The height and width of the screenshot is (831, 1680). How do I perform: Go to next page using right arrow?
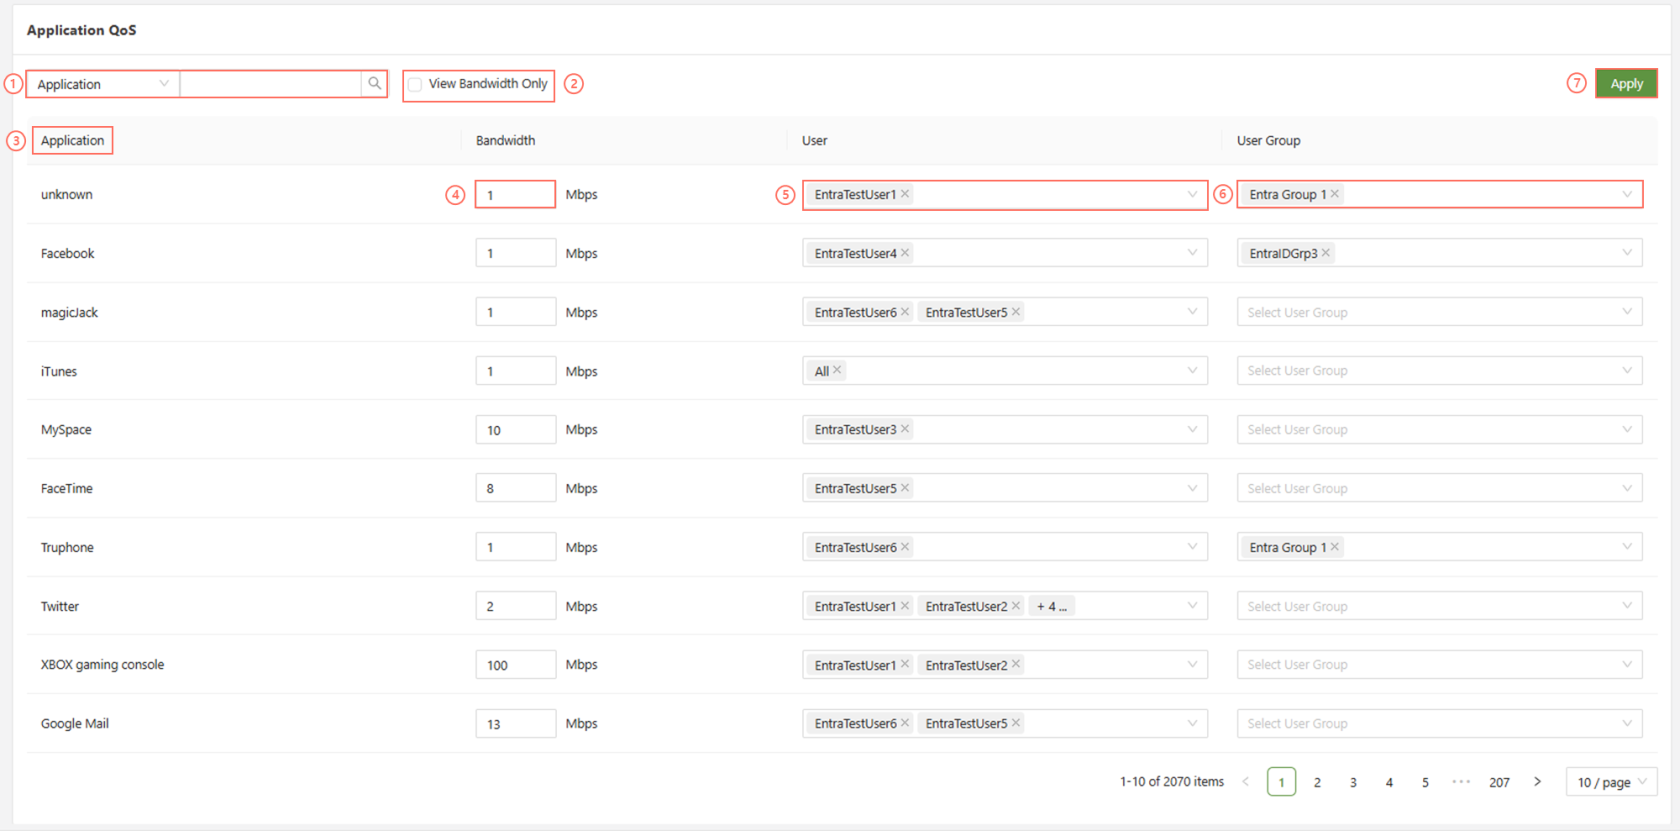pyautogui.click(x=1537, y=782)
